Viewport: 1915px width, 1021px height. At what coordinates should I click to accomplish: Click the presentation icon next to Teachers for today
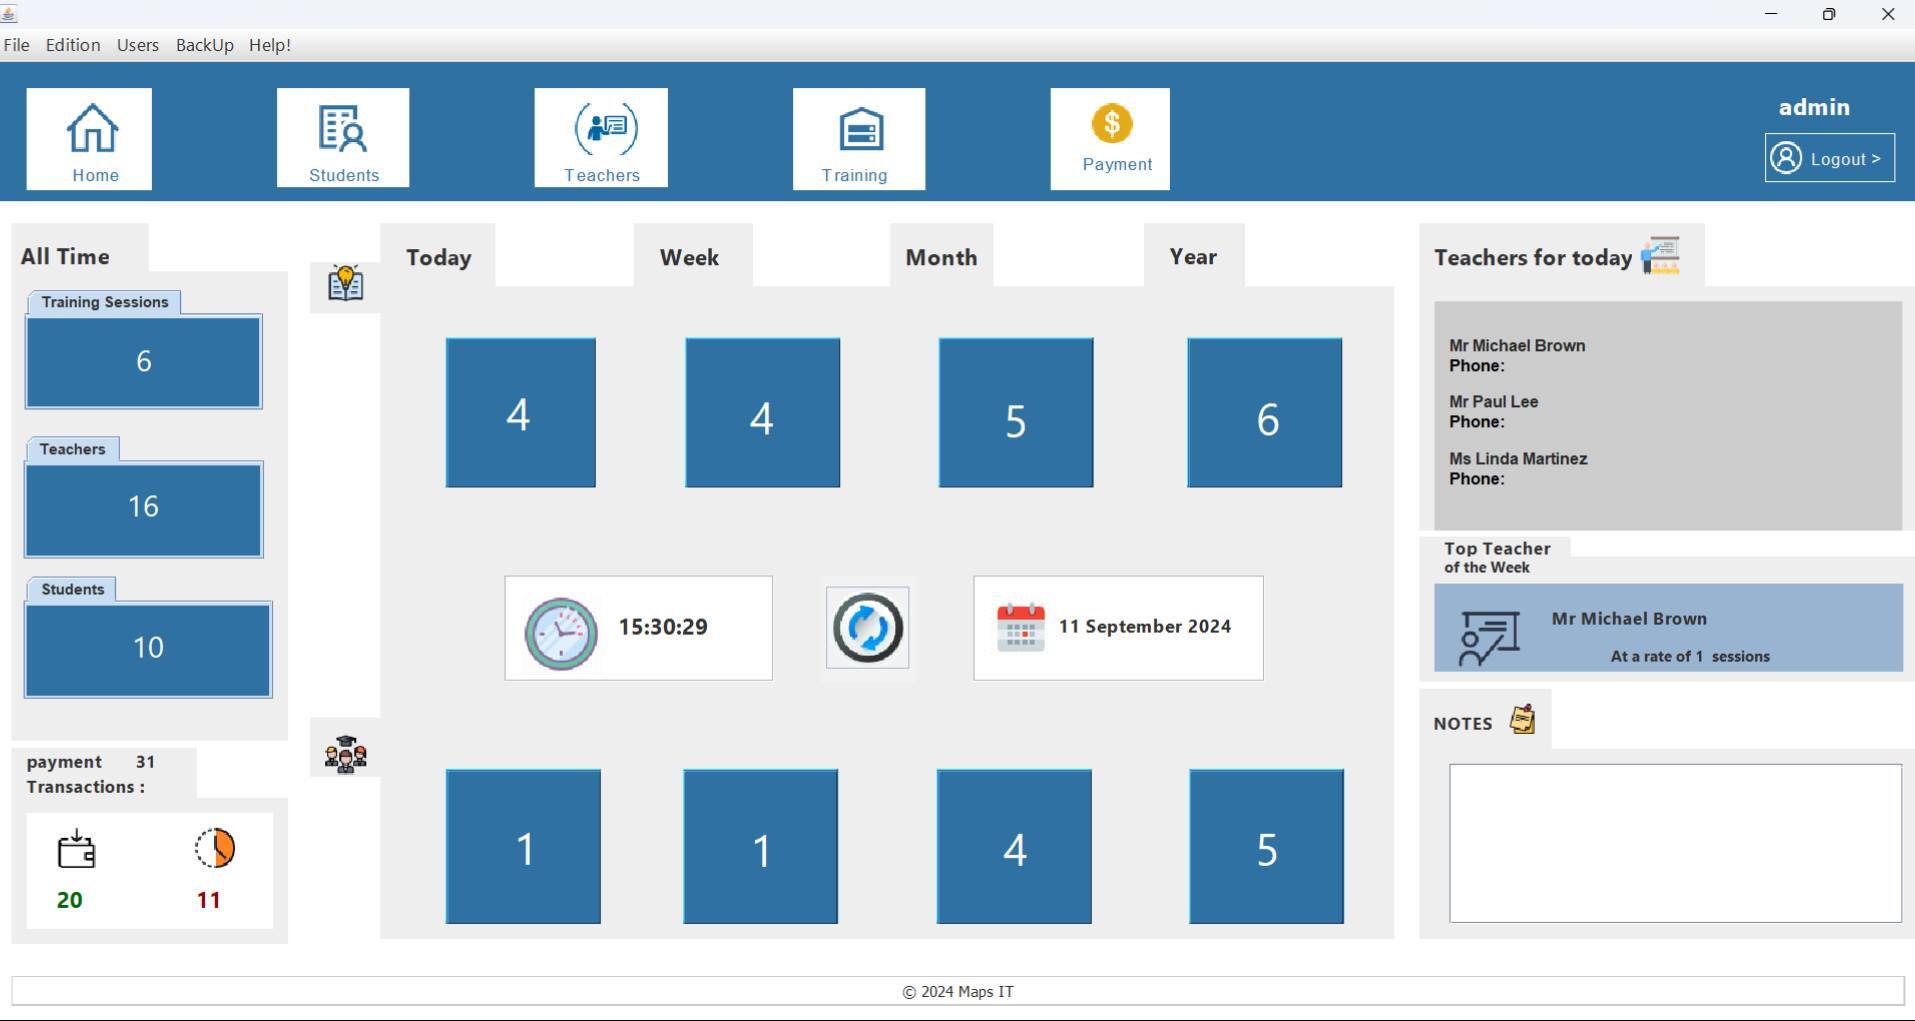(1659, 256)
